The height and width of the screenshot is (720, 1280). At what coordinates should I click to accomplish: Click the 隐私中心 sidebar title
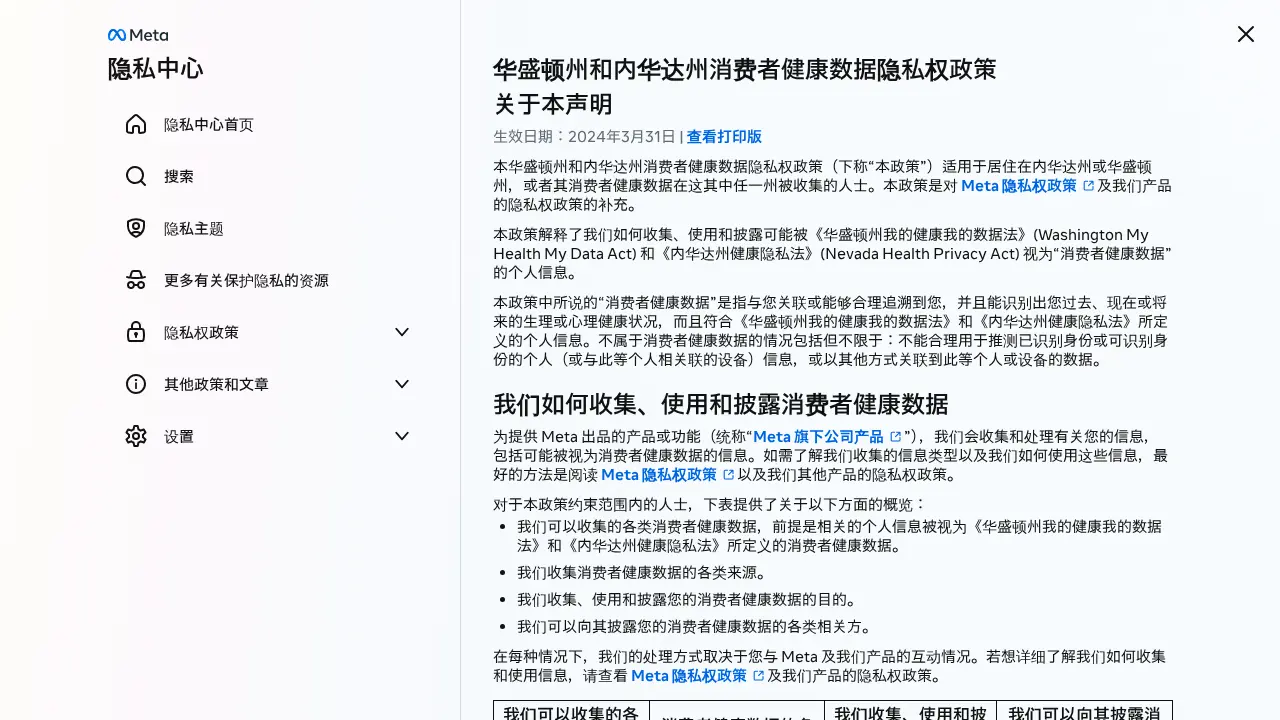coord(156,69)
